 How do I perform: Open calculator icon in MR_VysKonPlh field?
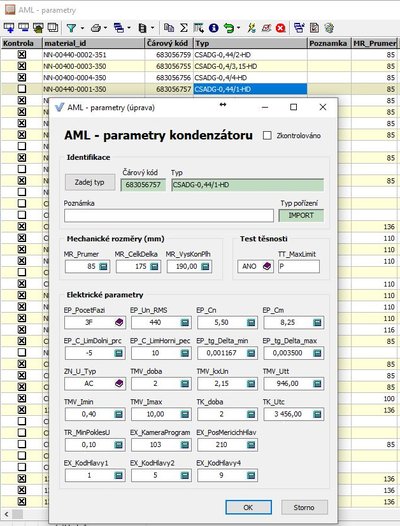pyautogui.click(x=205, y=267)
